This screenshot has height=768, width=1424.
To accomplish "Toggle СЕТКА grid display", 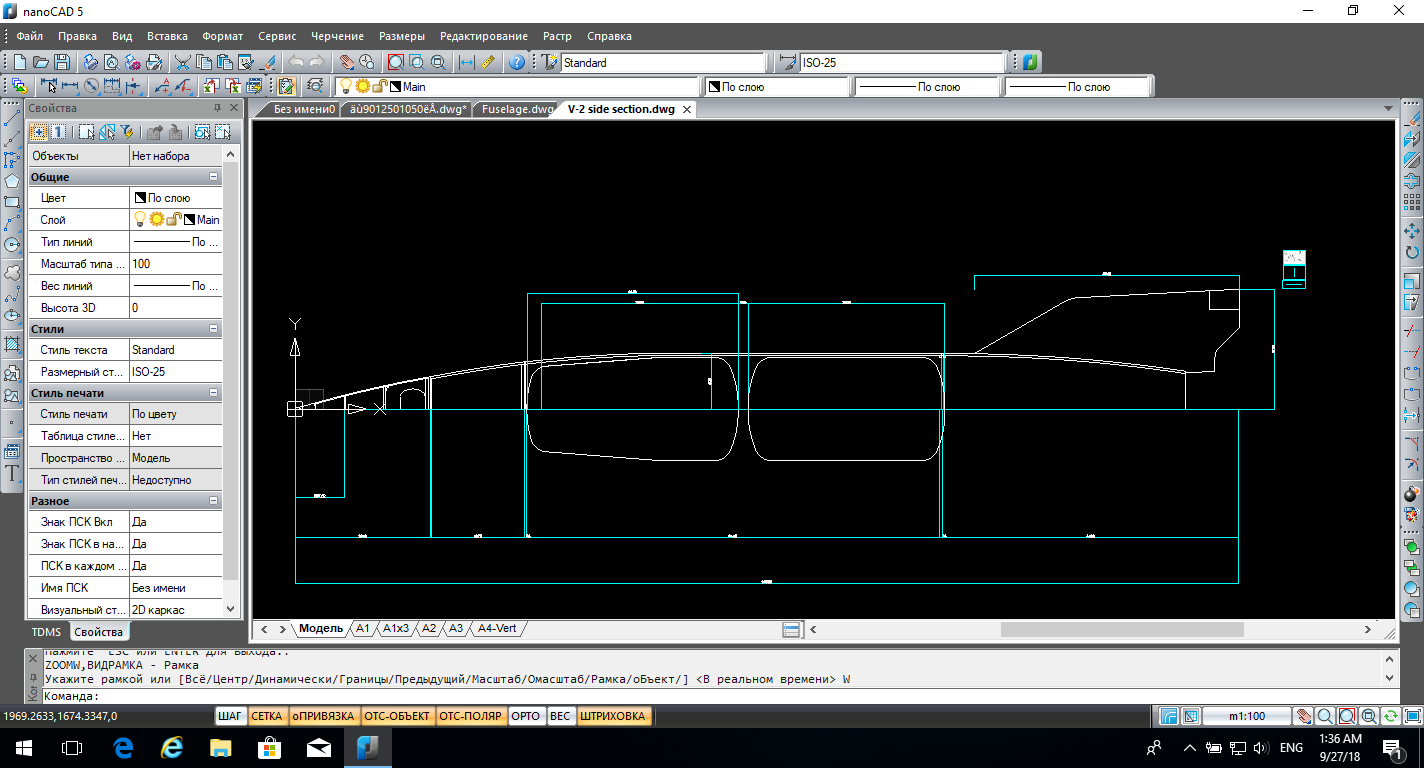I will (x=266, y=716).
